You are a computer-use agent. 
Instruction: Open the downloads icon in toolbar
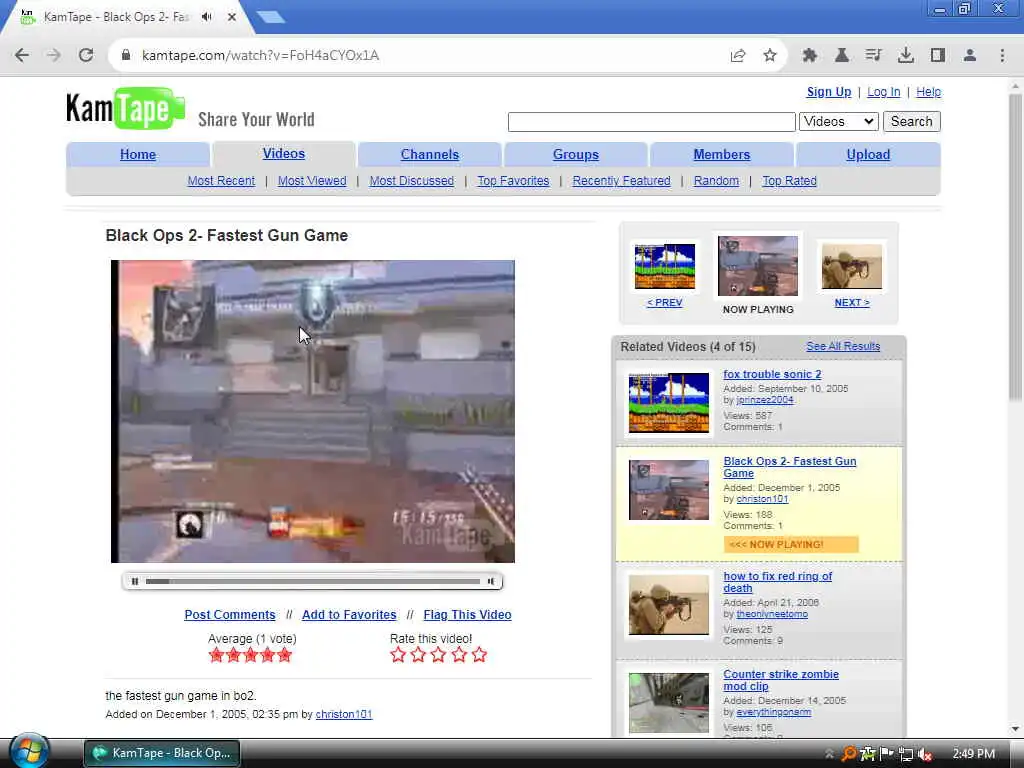906,56
